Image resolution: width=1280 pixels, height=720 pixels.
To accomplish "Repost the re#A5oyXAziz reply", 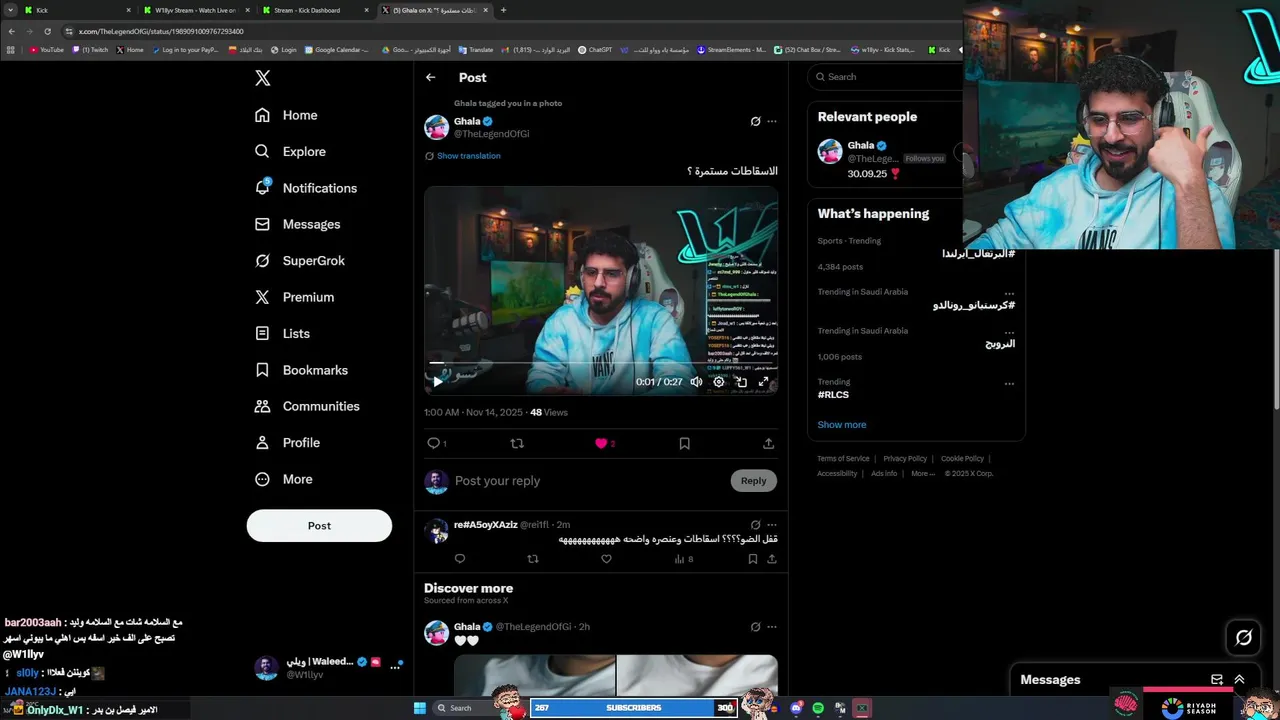I will pos(532,559).
